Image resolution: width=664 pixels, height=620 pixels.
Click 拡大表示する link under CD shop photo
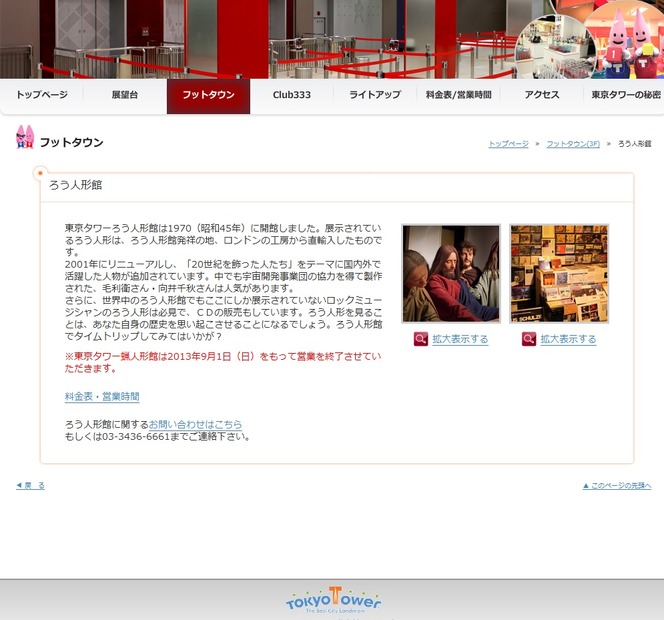pyautogui.click(x=568, y=339)
